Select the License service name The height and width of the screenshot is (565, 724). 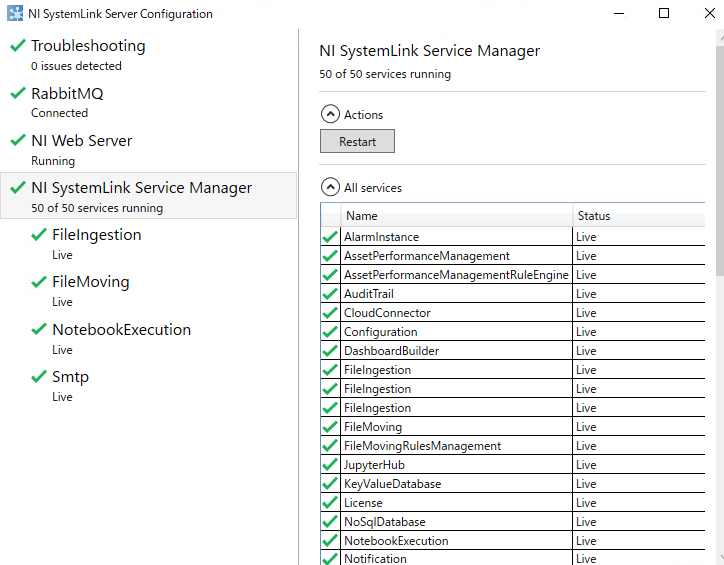click(x=363, y=503)
